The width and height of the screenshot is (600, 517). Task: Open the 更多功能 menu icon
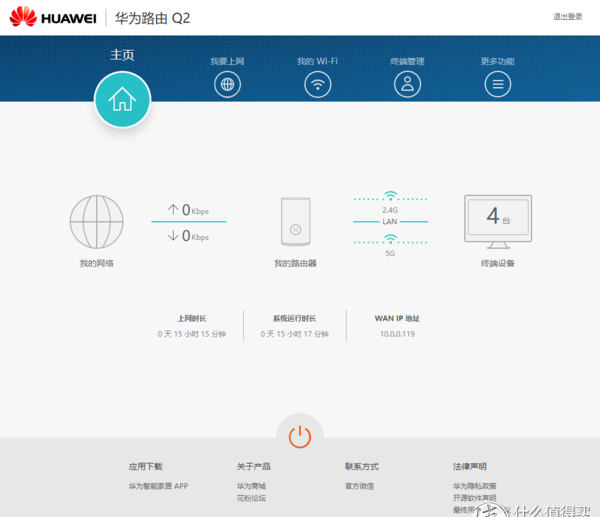point(497,84)
